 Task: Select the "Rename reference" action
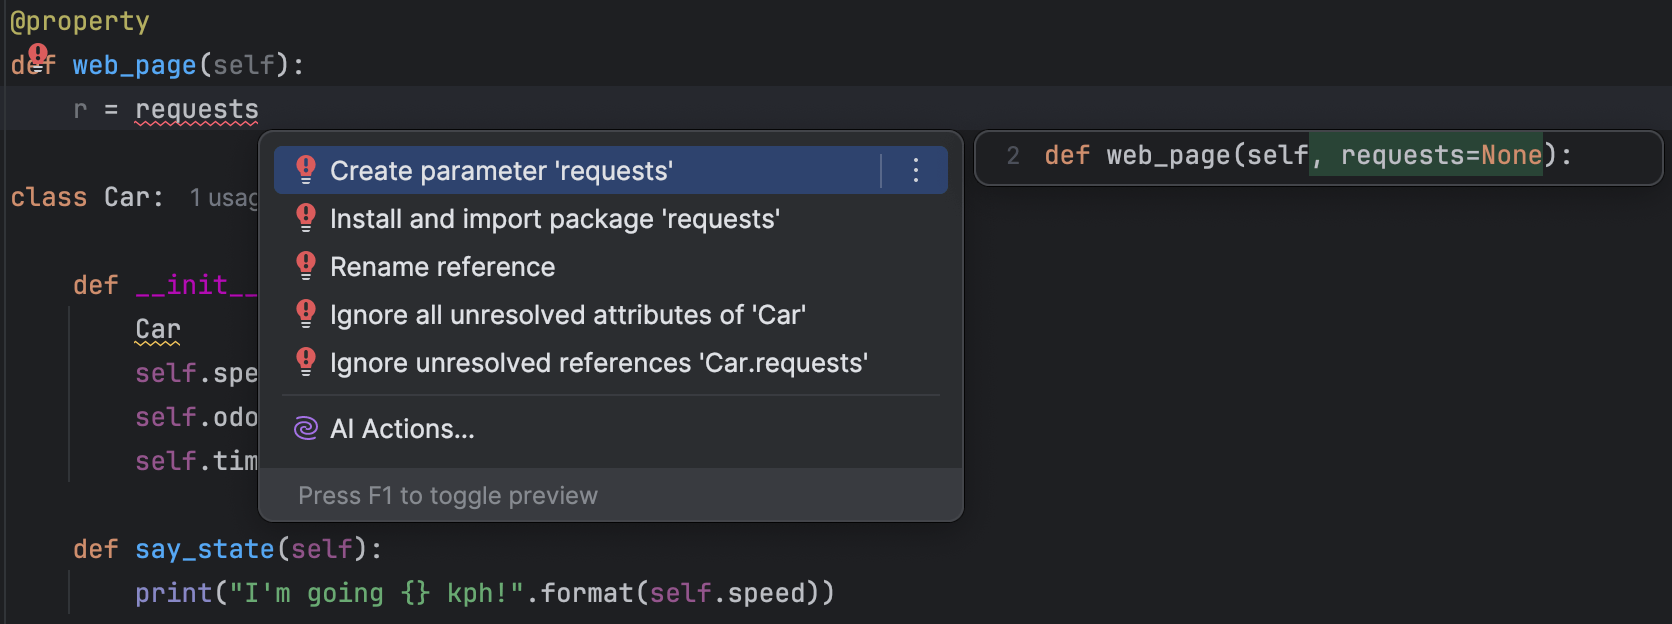click(442, 267)
